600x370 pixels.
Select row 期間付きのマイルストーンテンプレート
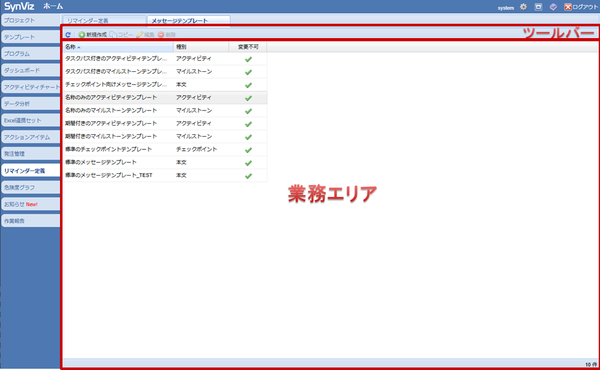(x=165, y=137)
